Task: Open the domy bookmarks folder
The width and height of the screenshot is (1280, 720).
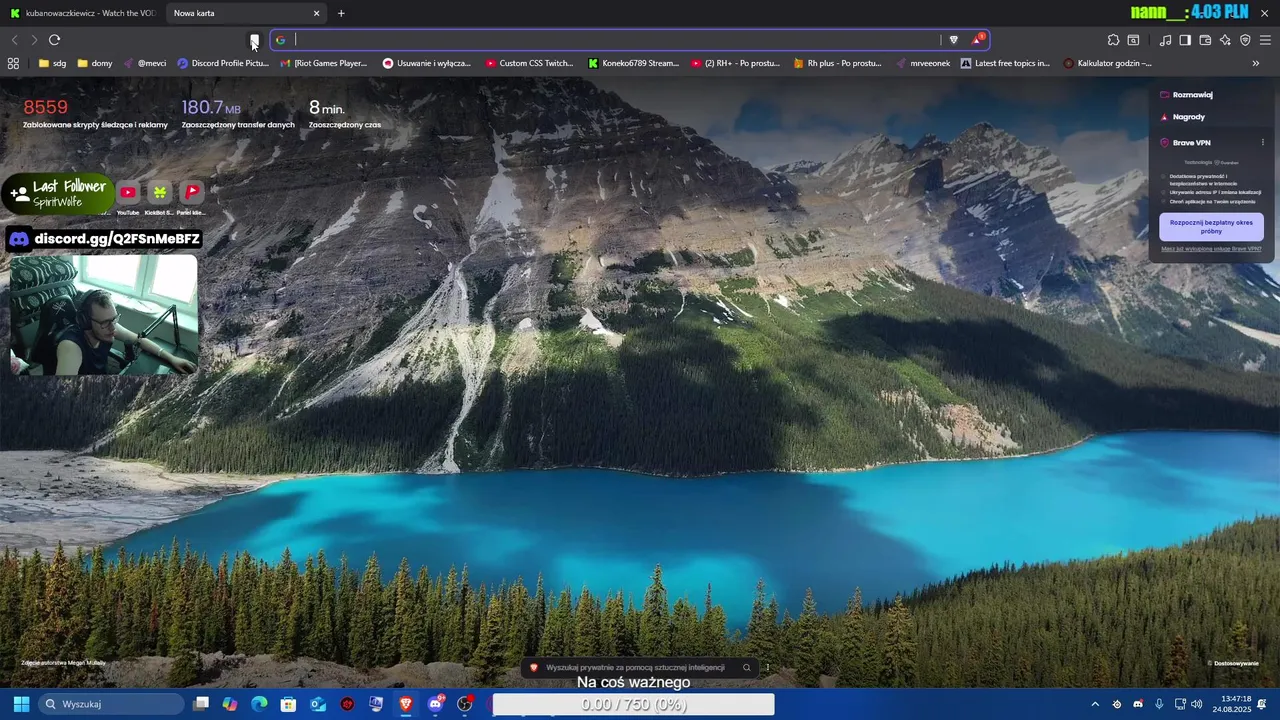Action: [x=95, y=63]
